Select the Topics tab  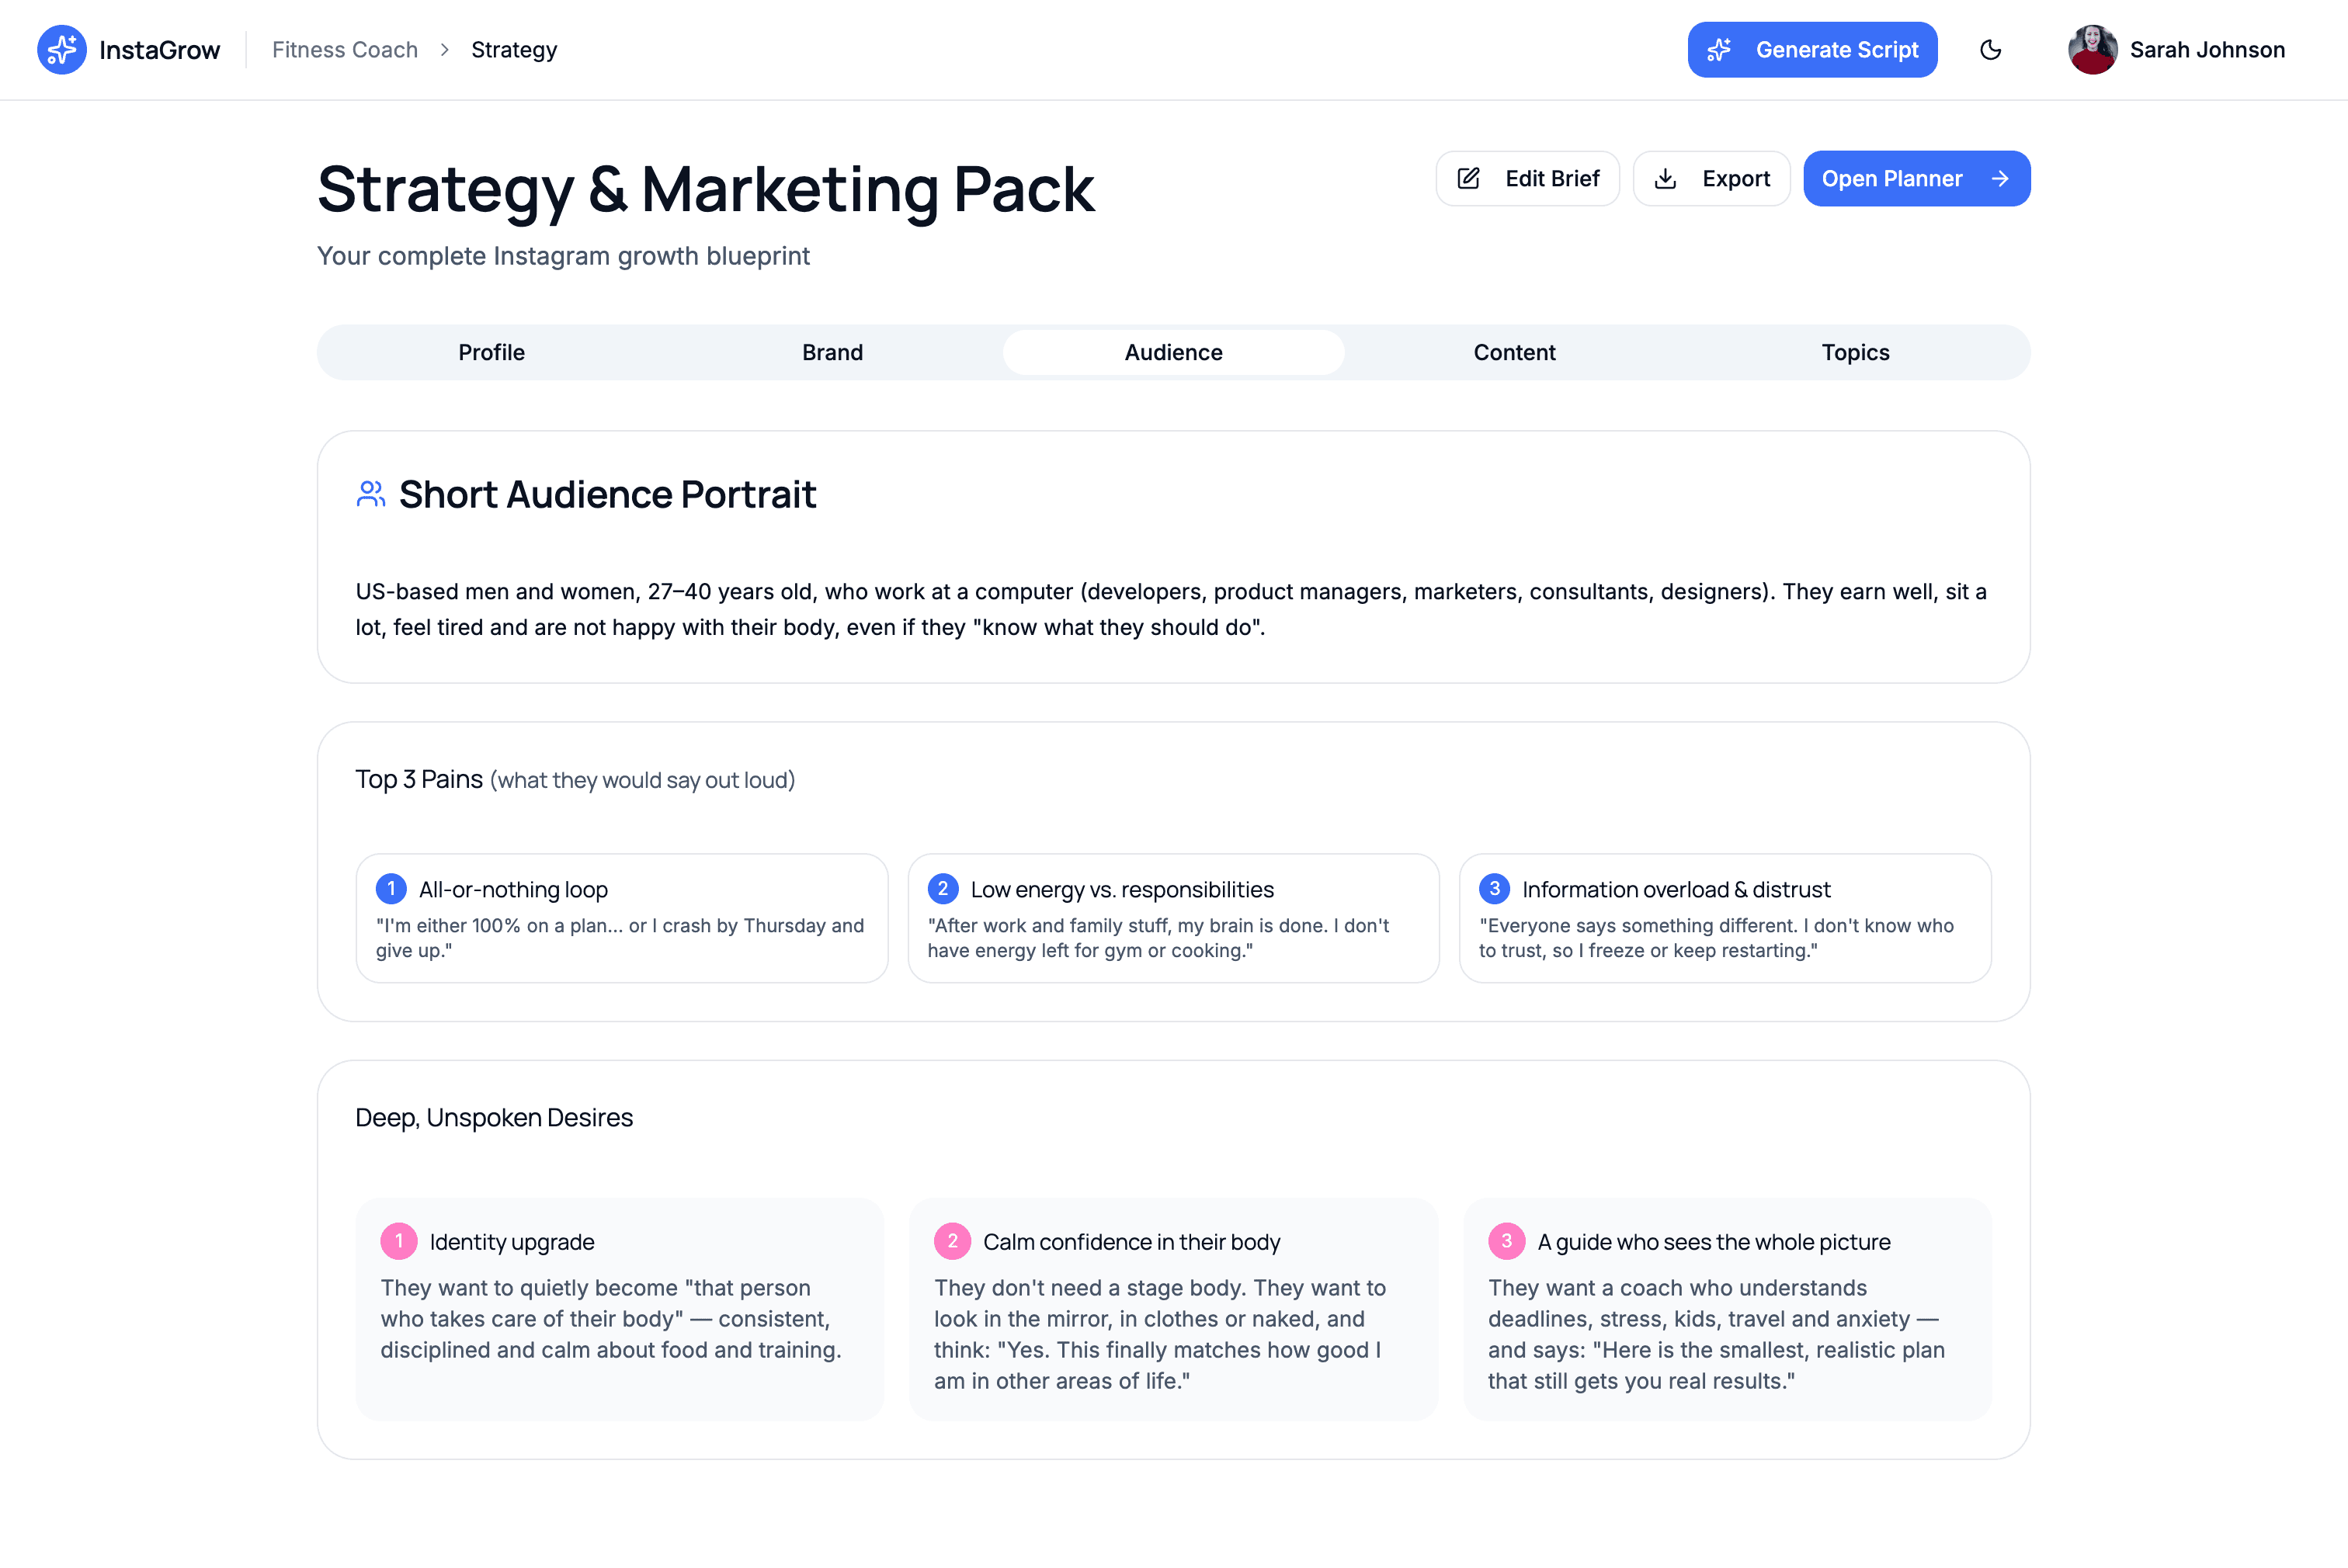click(1855, 352)
